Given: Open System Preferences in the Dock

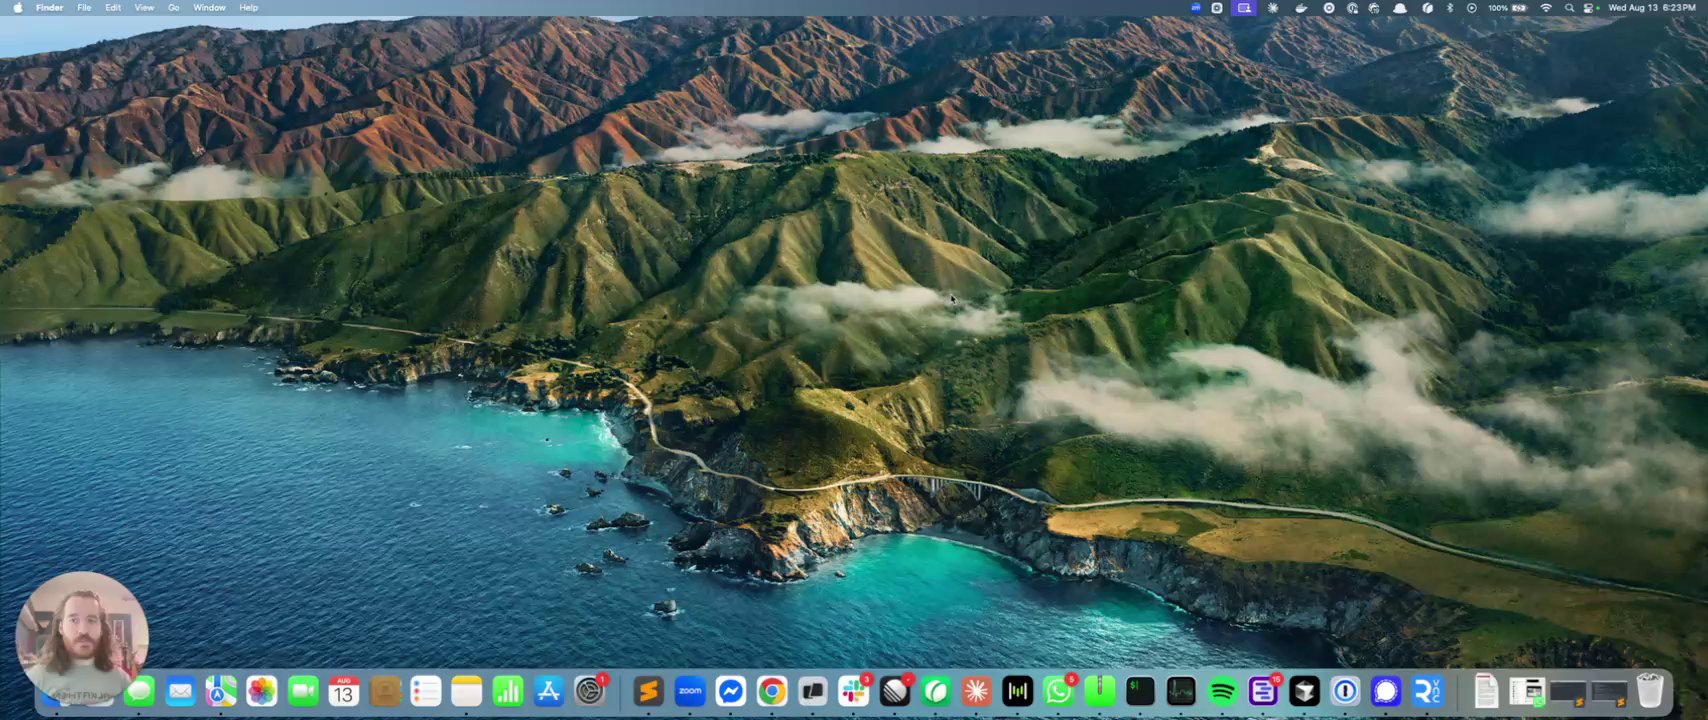Looking at the screenshot, I should tap(590, 691).
